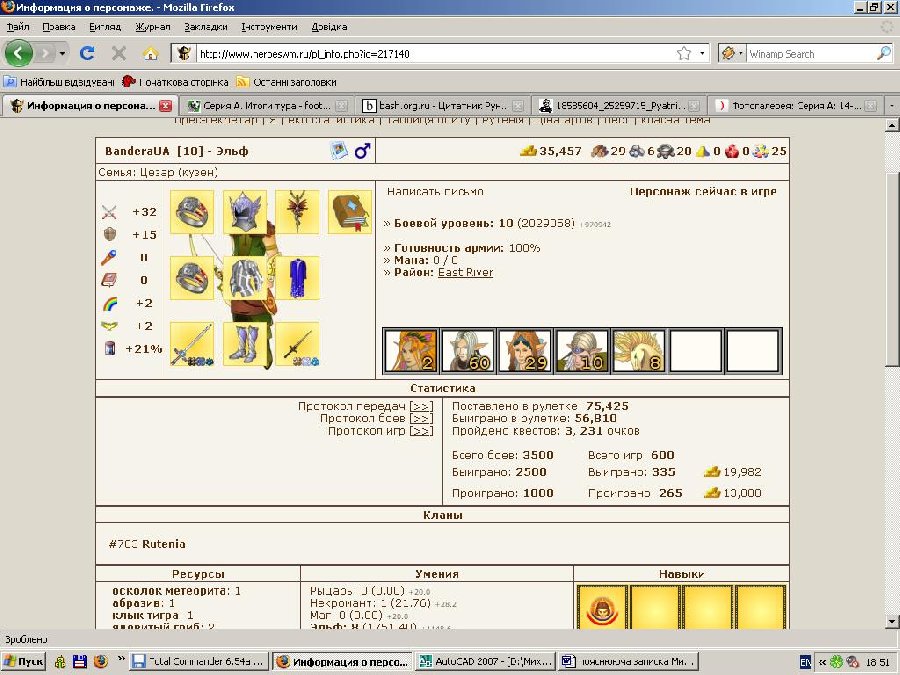This screenshot has width=900, height=675.
Task: Open the list all tabs dropdown
Action: pyautogui.click(x=891, y=106)
